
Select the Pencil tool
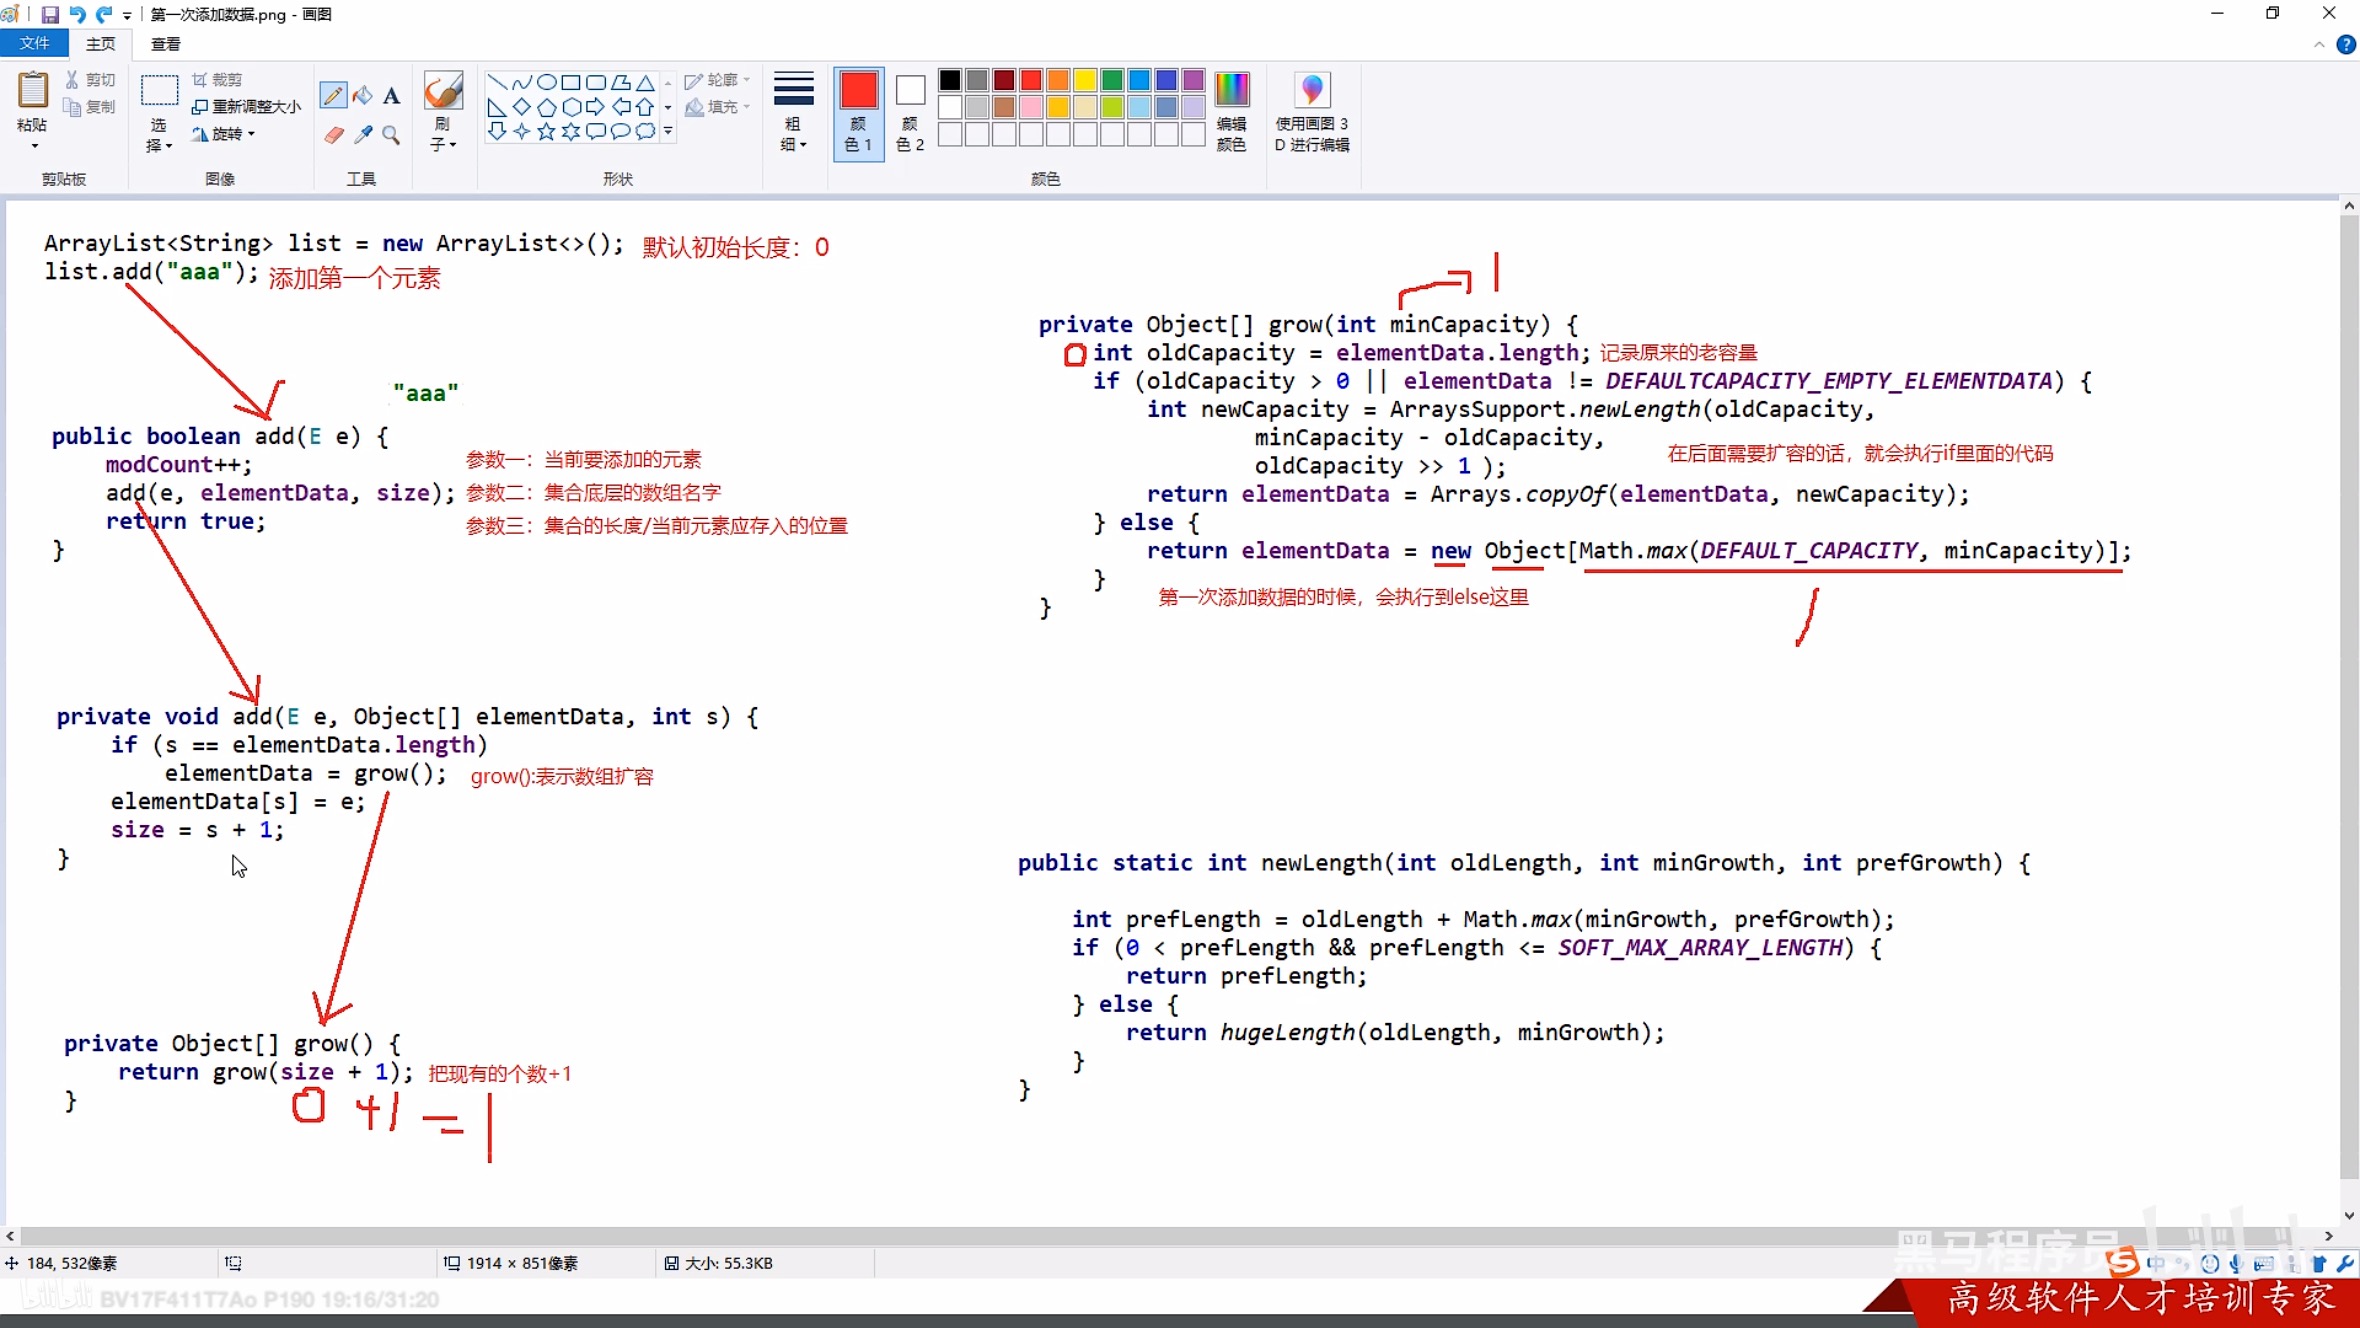333,95
